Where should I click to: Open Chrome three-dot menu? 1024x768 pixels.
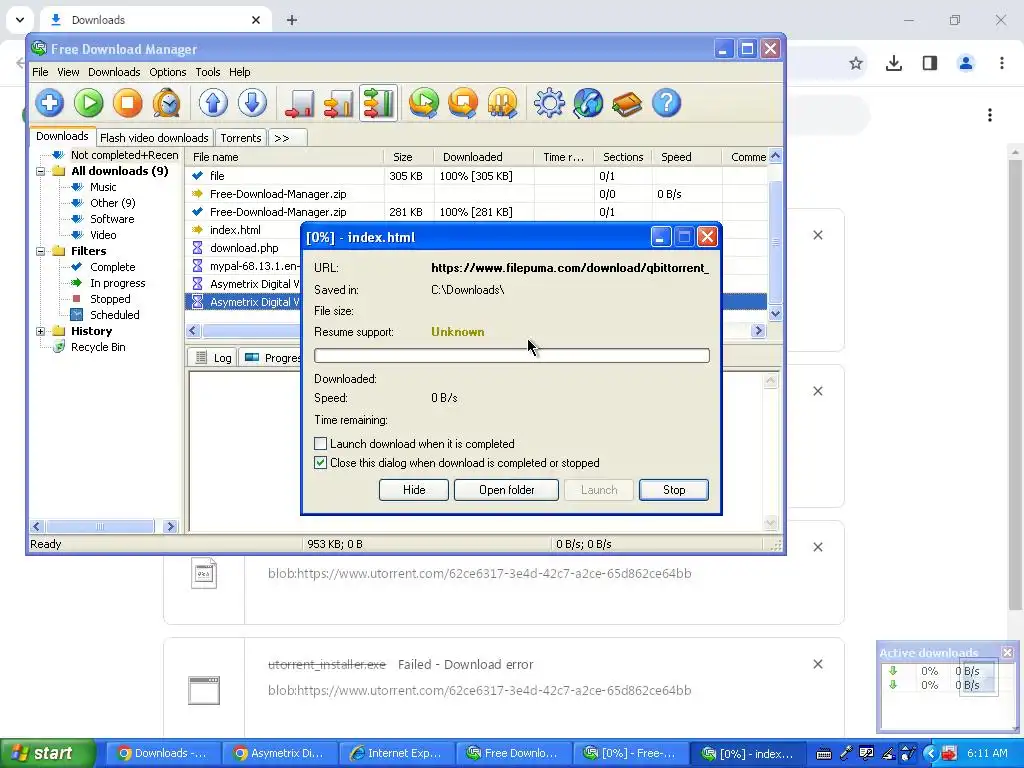[1002, 63]
